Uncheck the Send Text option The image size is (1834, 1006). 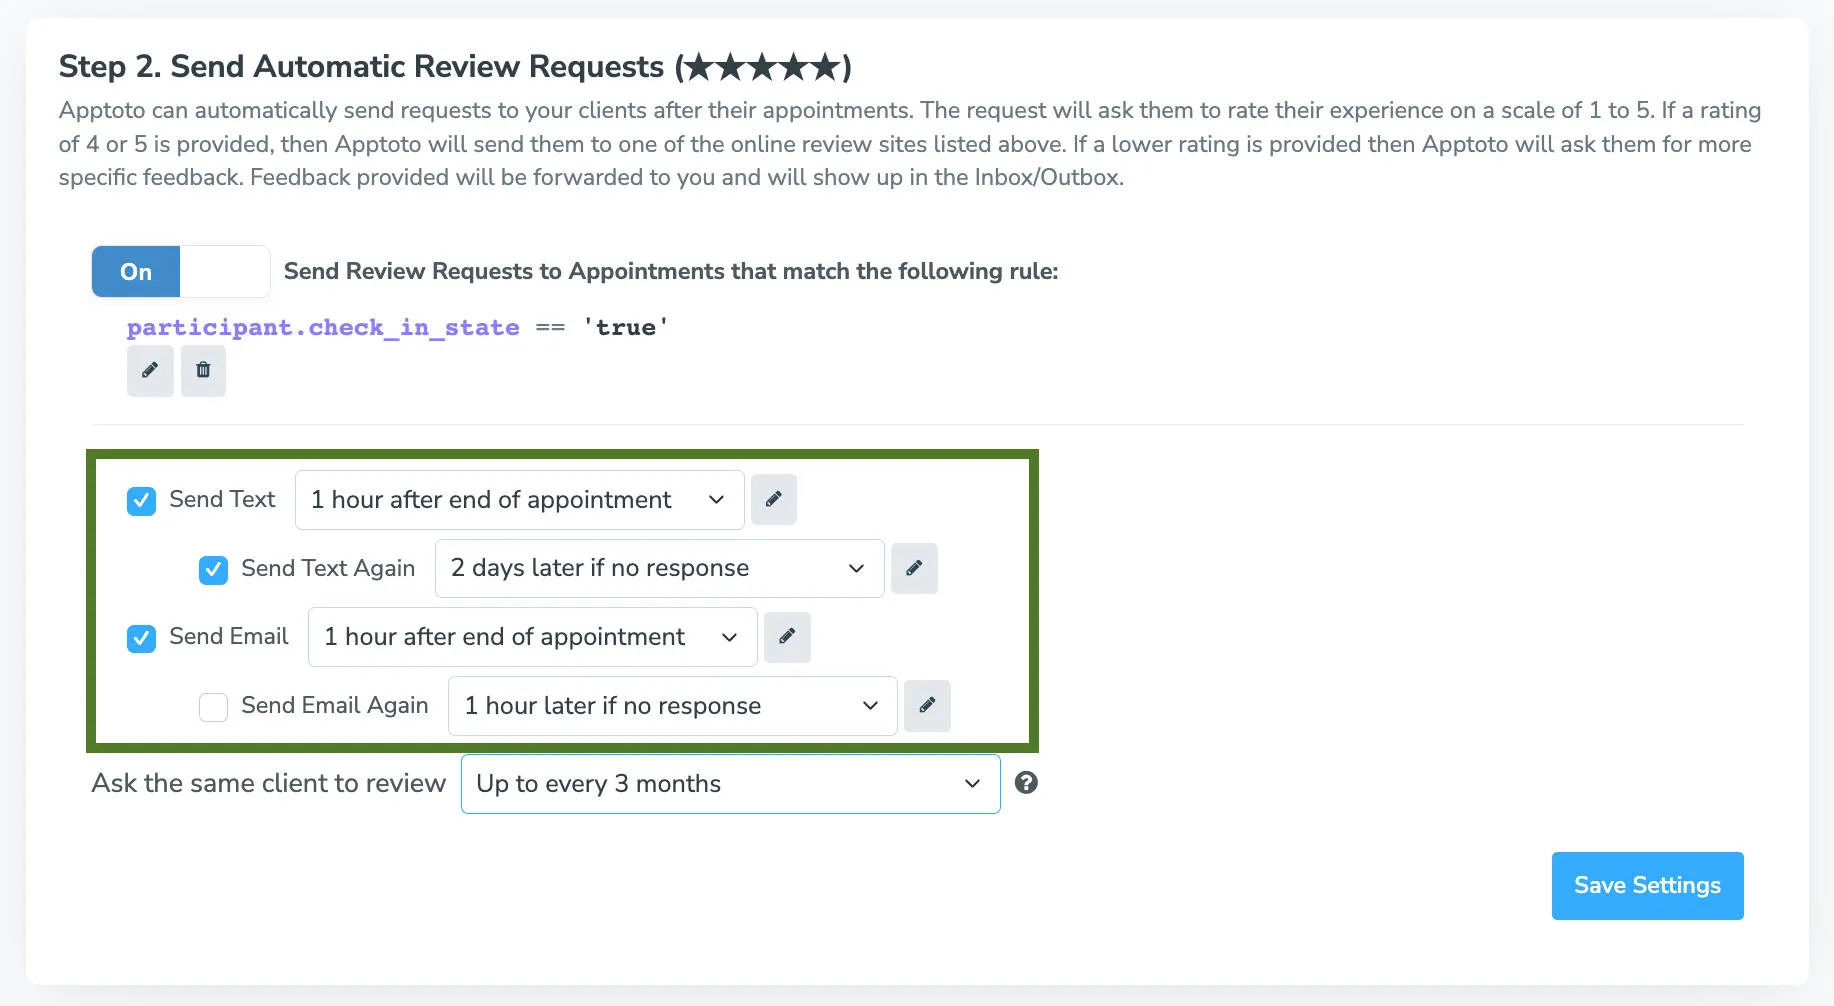point(141,501)
